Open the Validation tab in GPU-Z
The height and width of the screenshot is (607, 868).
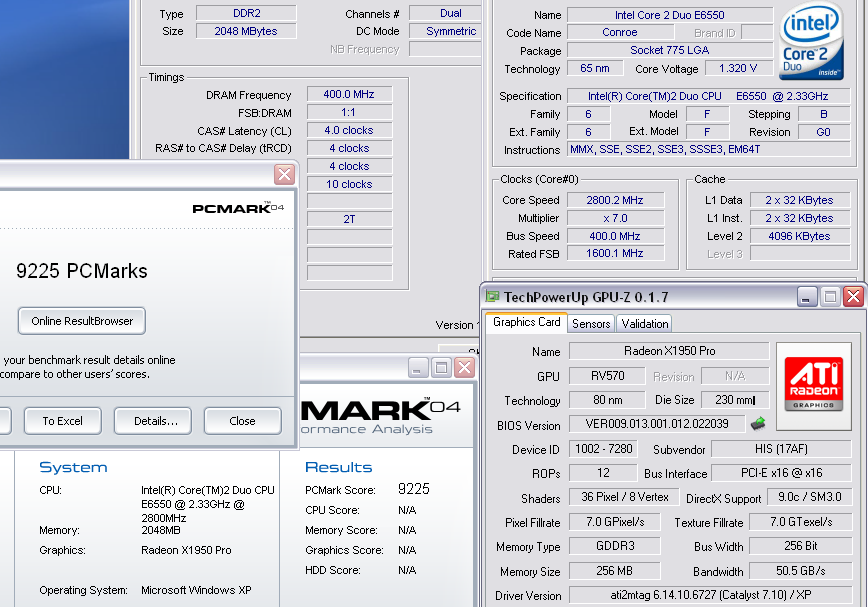coord(644,324)
